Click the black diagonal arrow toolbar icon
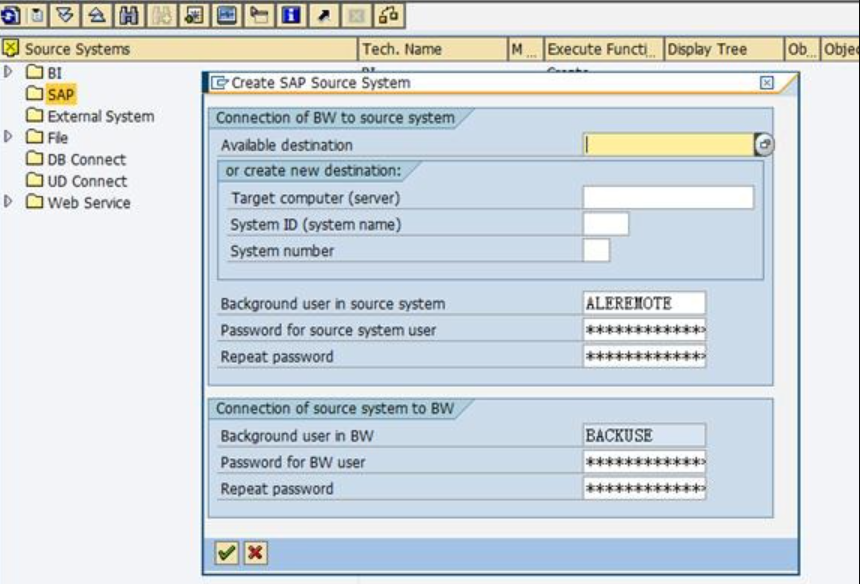Image resolution: width=860 pixels, height=584 pixels. (x=324, y=15)
